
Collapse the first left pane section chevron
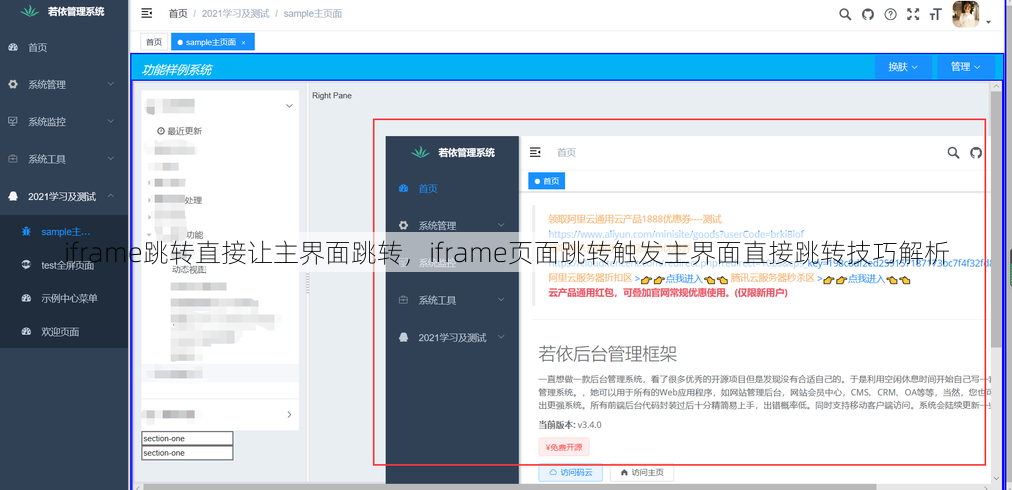coord(289,106)
